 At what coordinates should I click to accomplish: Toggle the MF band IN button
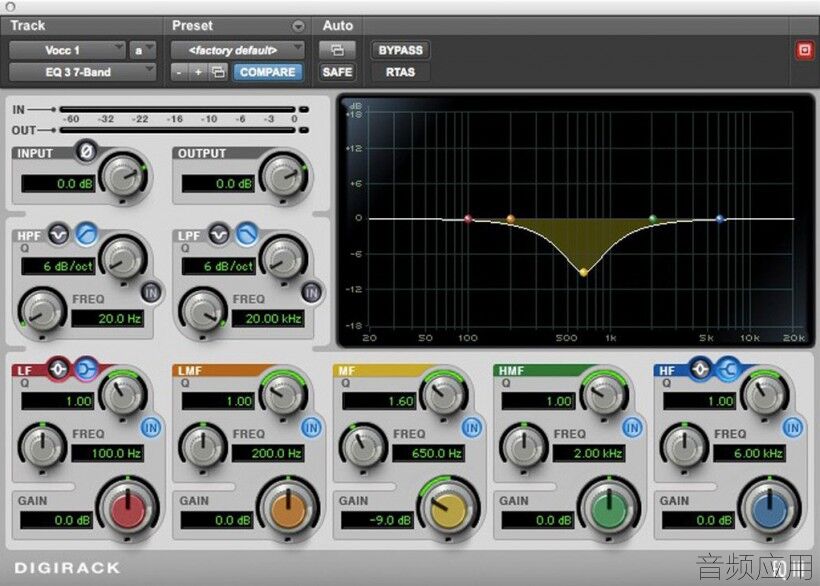[x=472, y=428]
